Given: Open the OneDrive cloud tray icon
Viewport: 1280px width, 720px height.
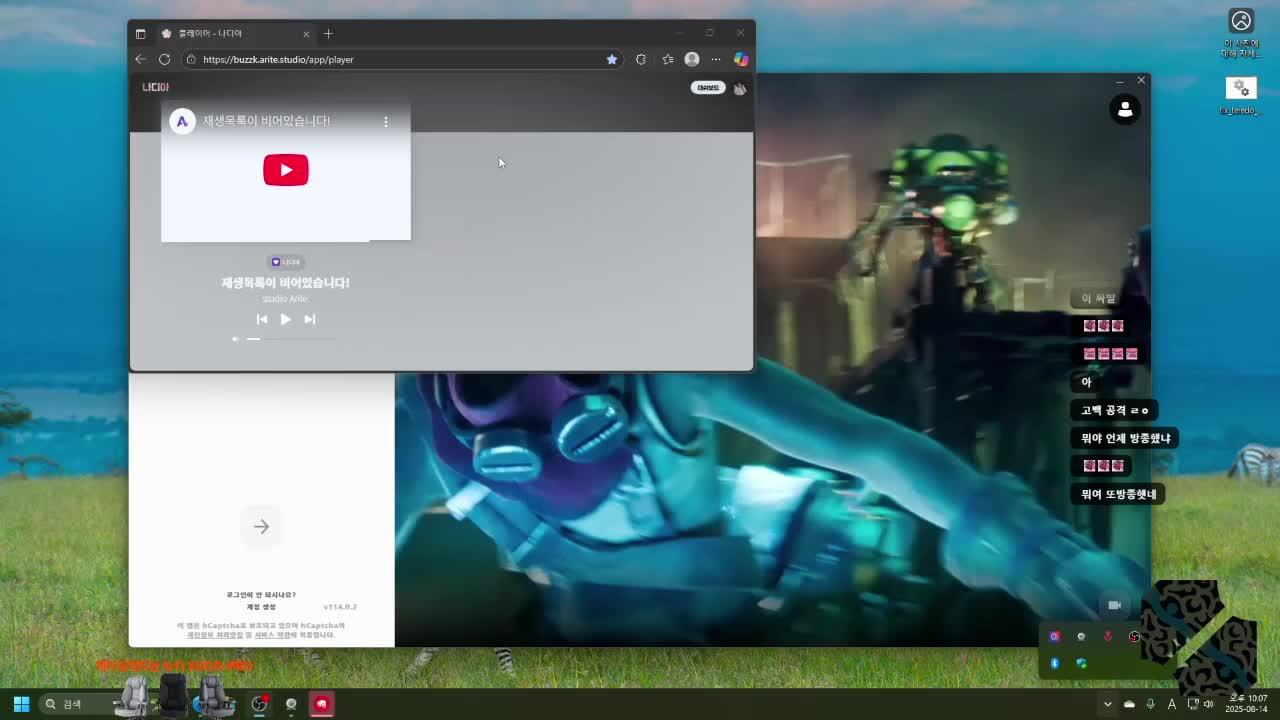Looking at the screenshot, I should tap(1129, 704).
